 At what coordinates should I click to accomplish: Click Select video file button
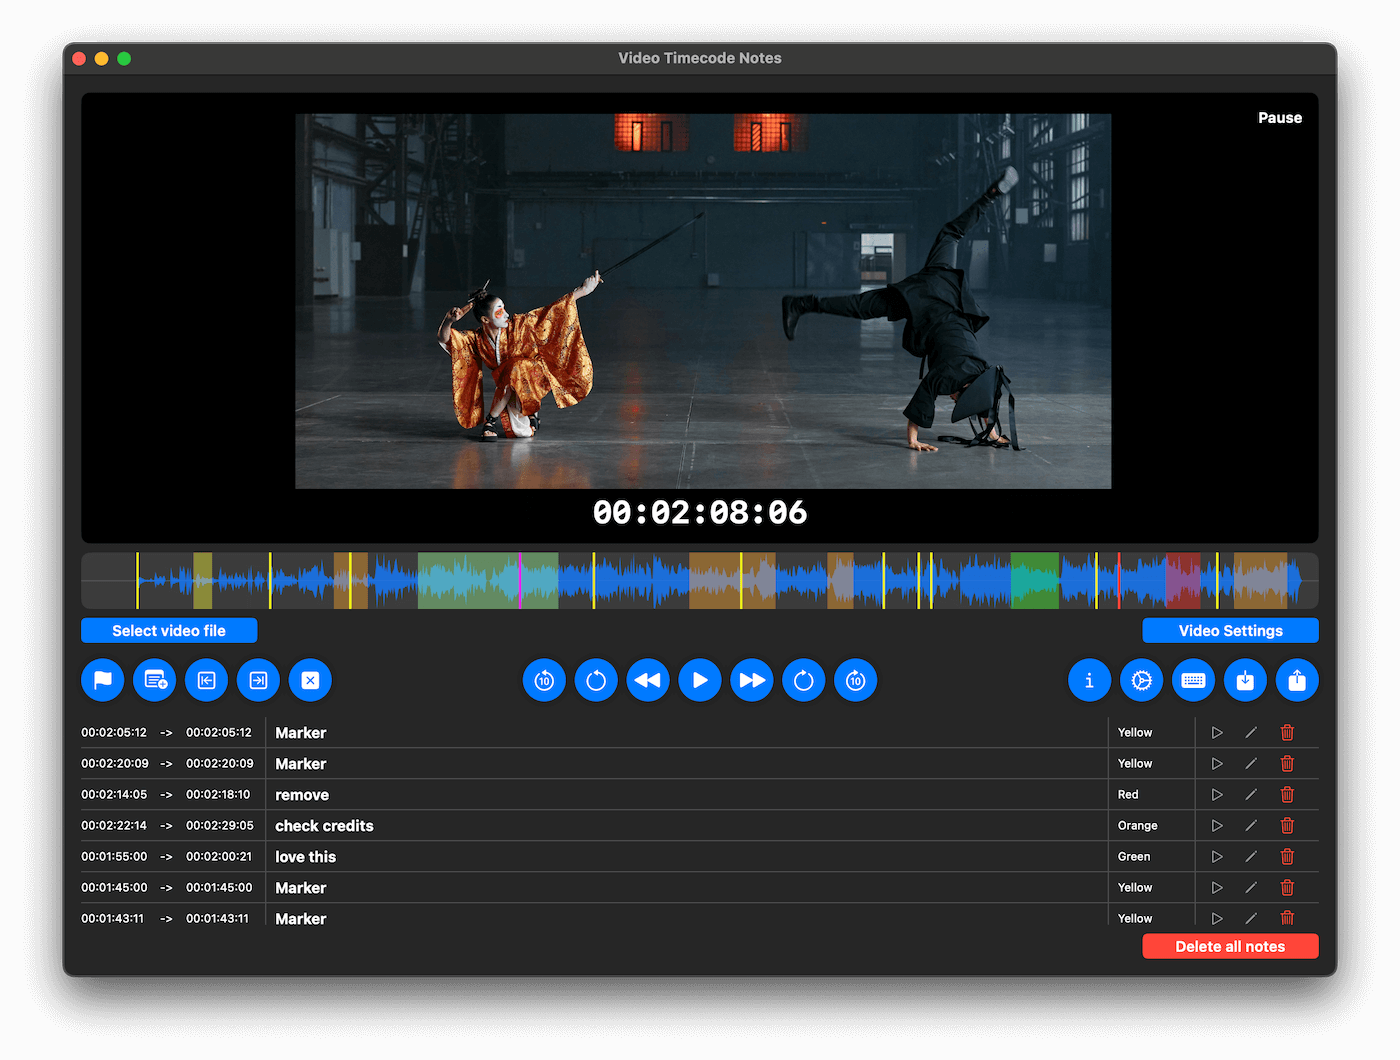pyautogui.click(x=169, y=631)
